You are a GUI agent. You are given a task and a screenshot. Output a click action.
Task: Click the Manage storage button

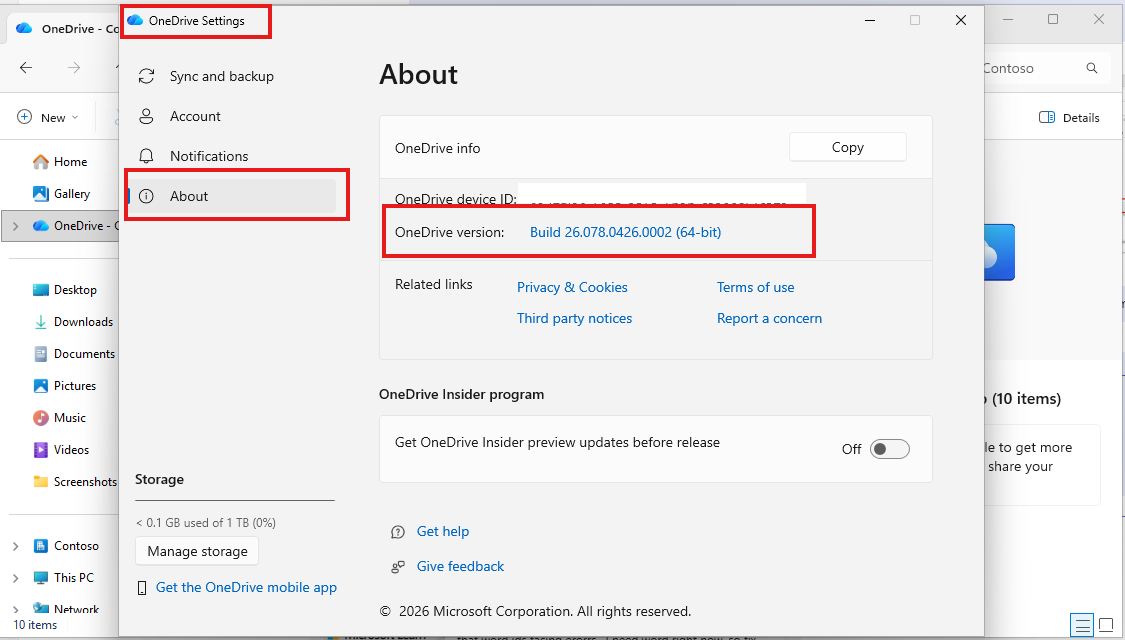197,551
